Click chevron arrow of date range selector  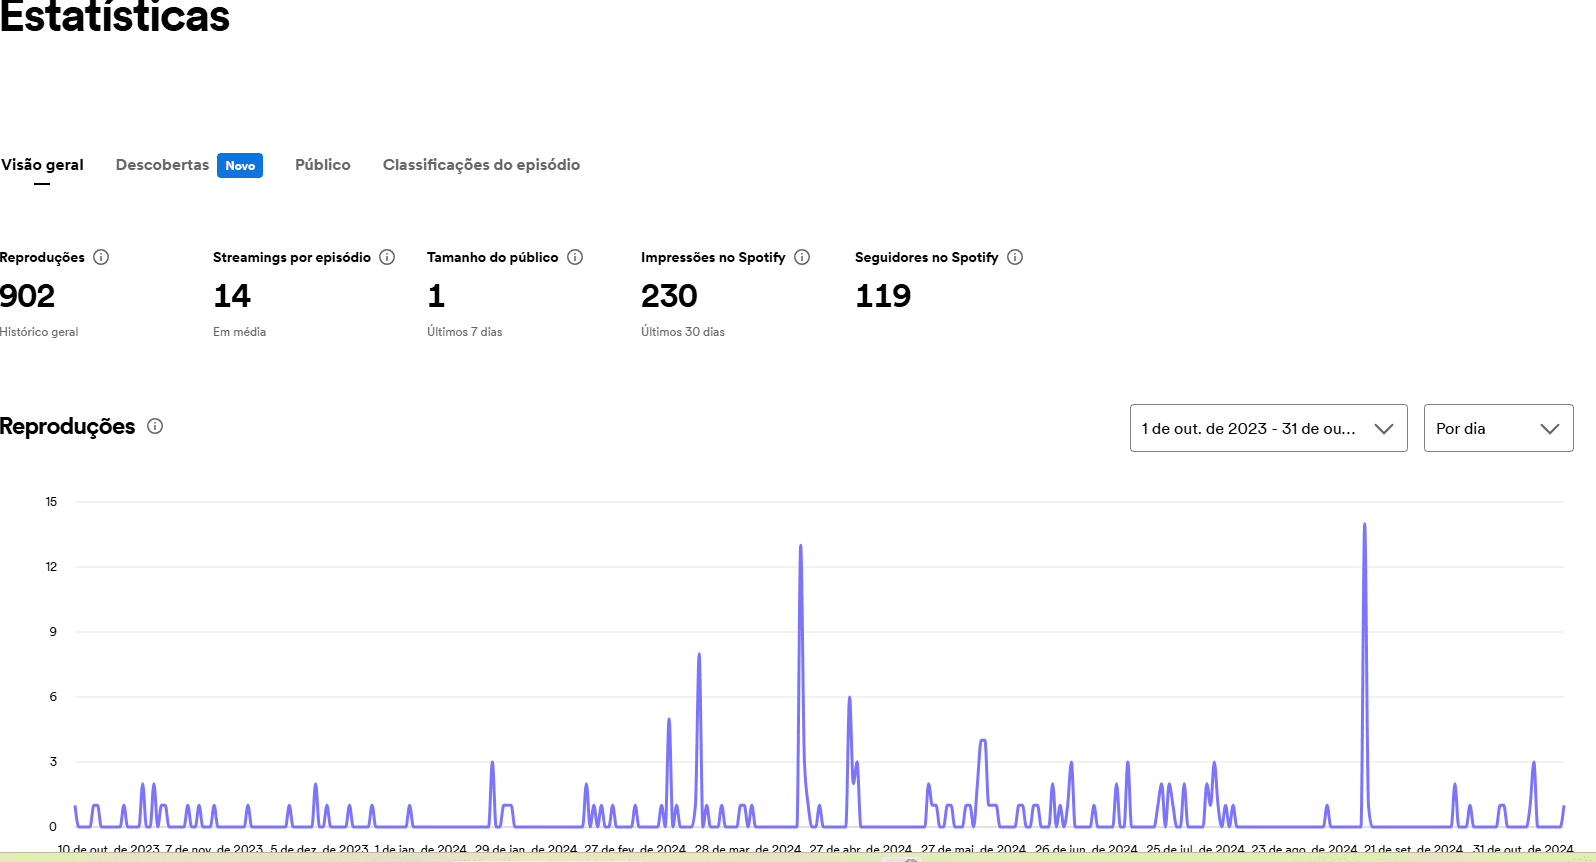coord(1384,429)
